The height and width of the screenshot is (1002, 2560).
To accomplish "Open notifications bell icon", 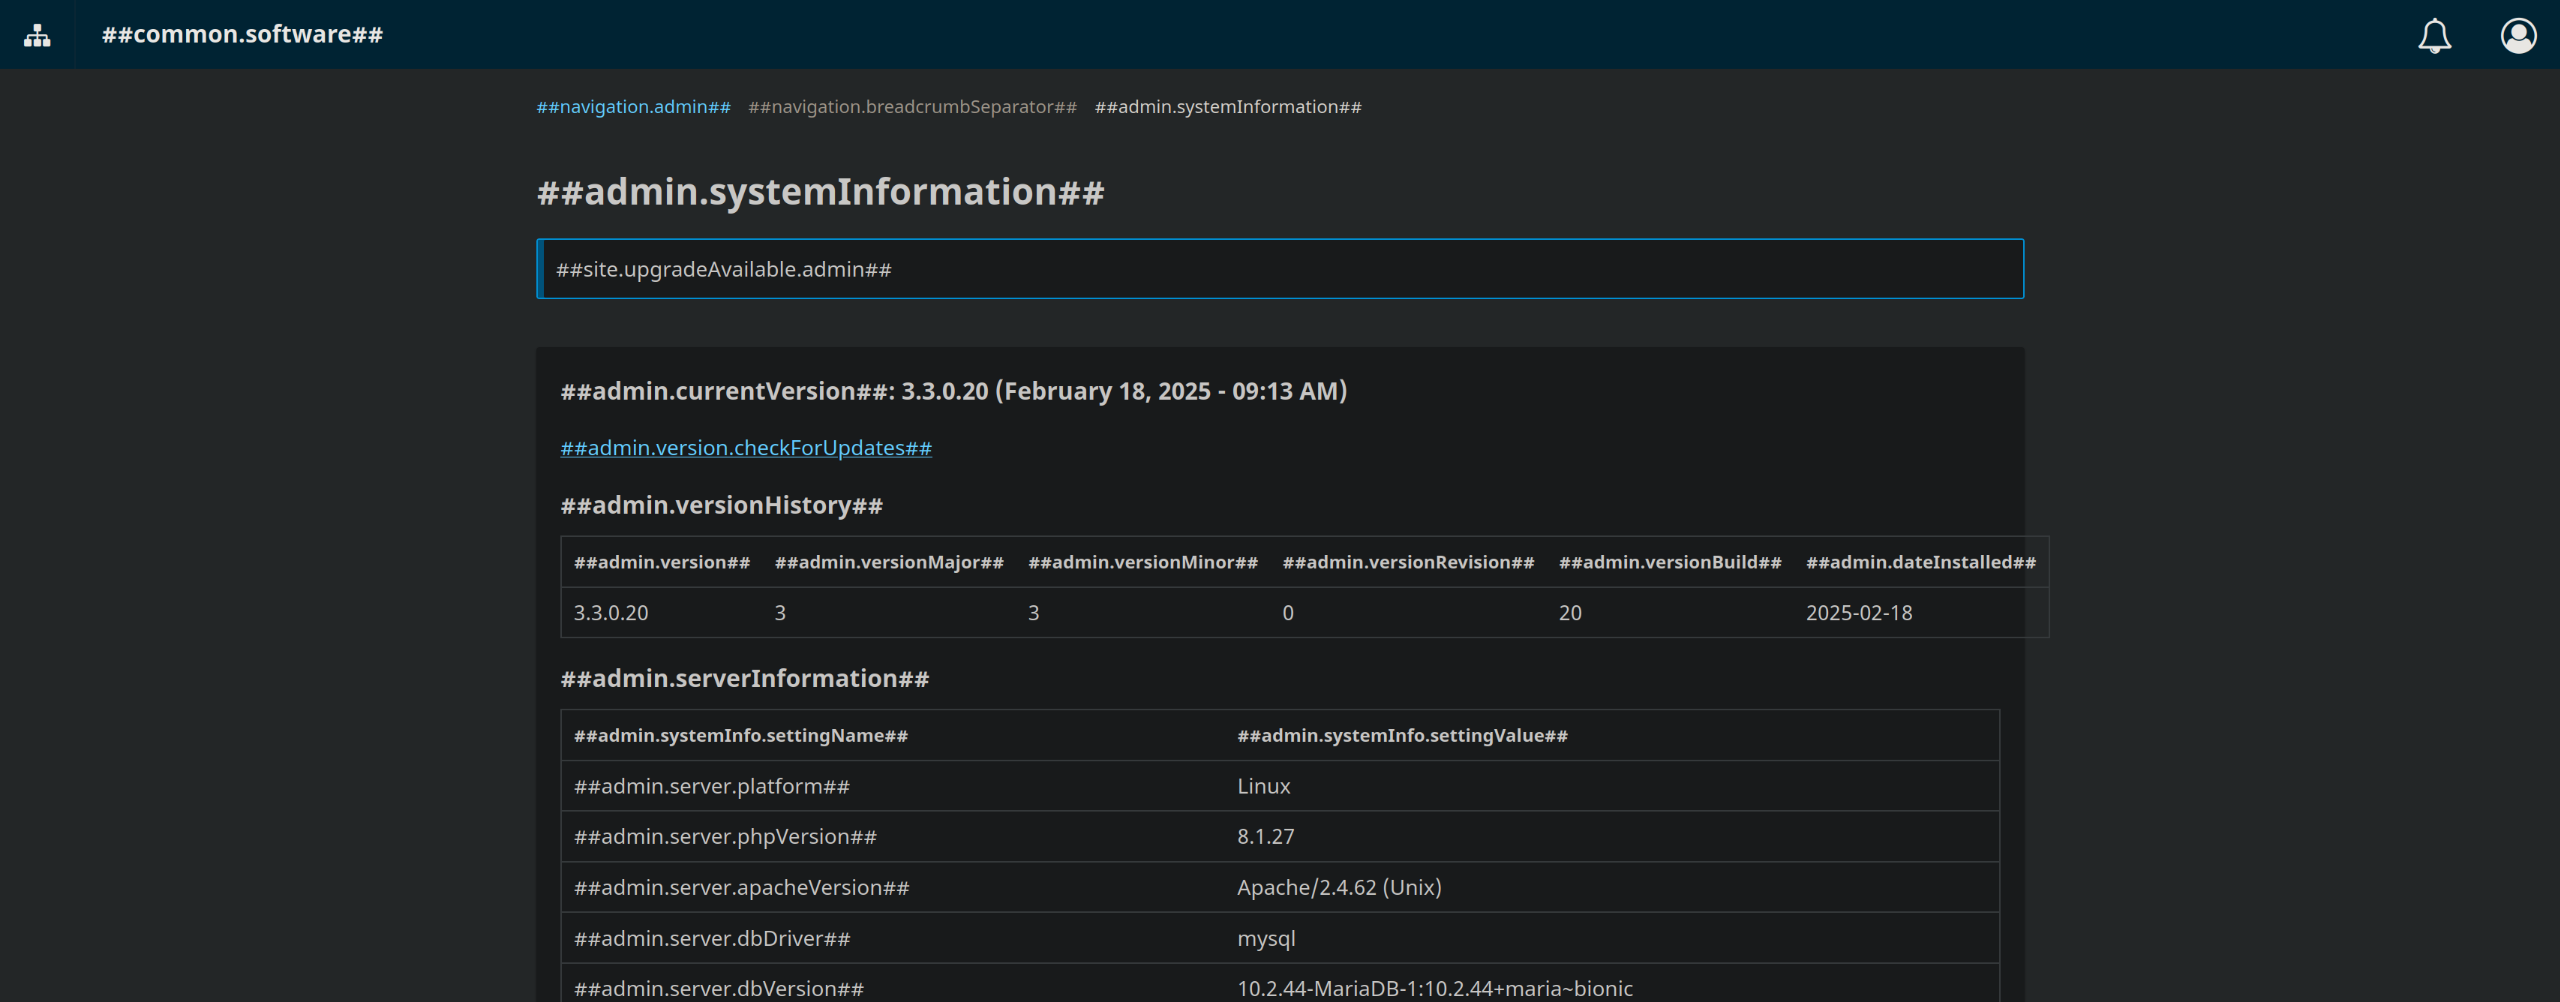I will (2434, 36).
